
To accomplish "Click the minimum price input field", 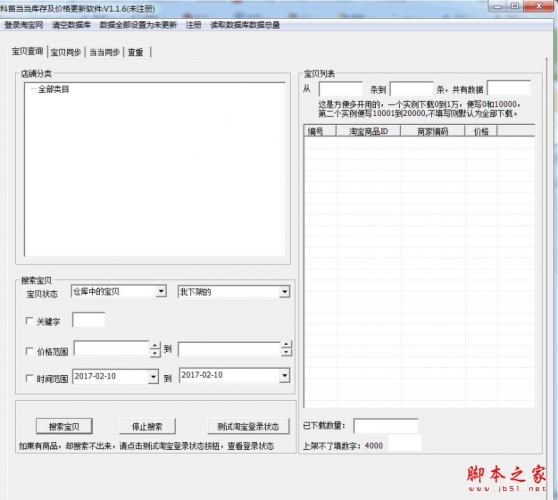I will click(x=111, y=349).
